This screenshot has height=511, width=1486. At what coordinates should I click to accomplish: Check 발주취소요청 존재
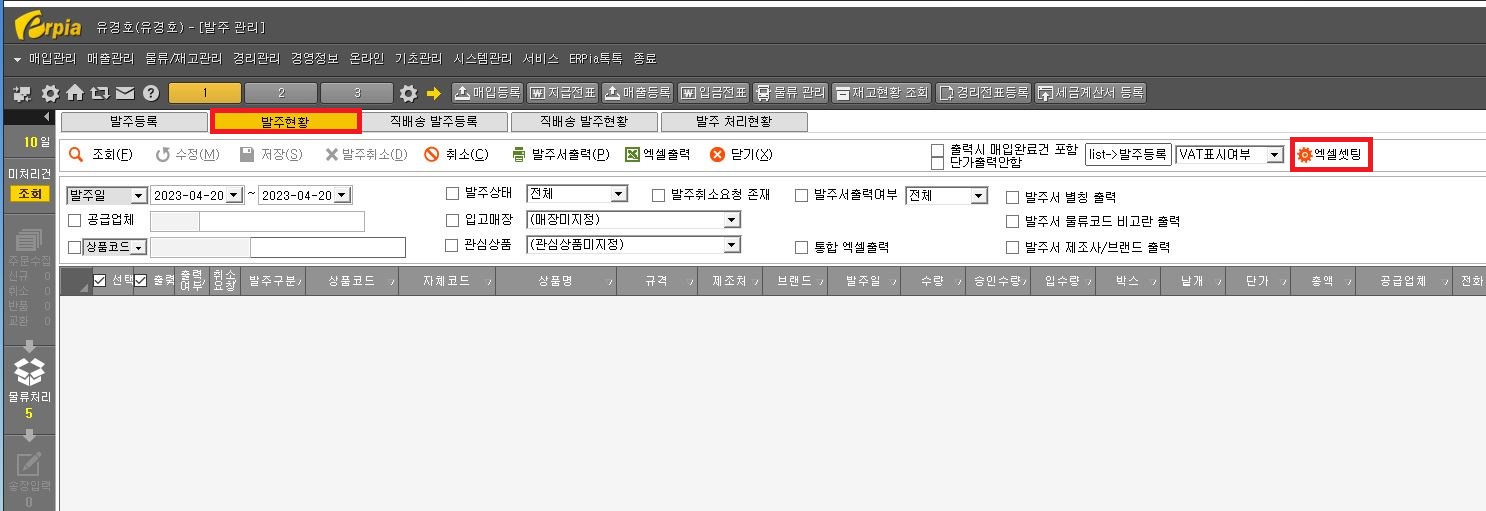(659, 196)
